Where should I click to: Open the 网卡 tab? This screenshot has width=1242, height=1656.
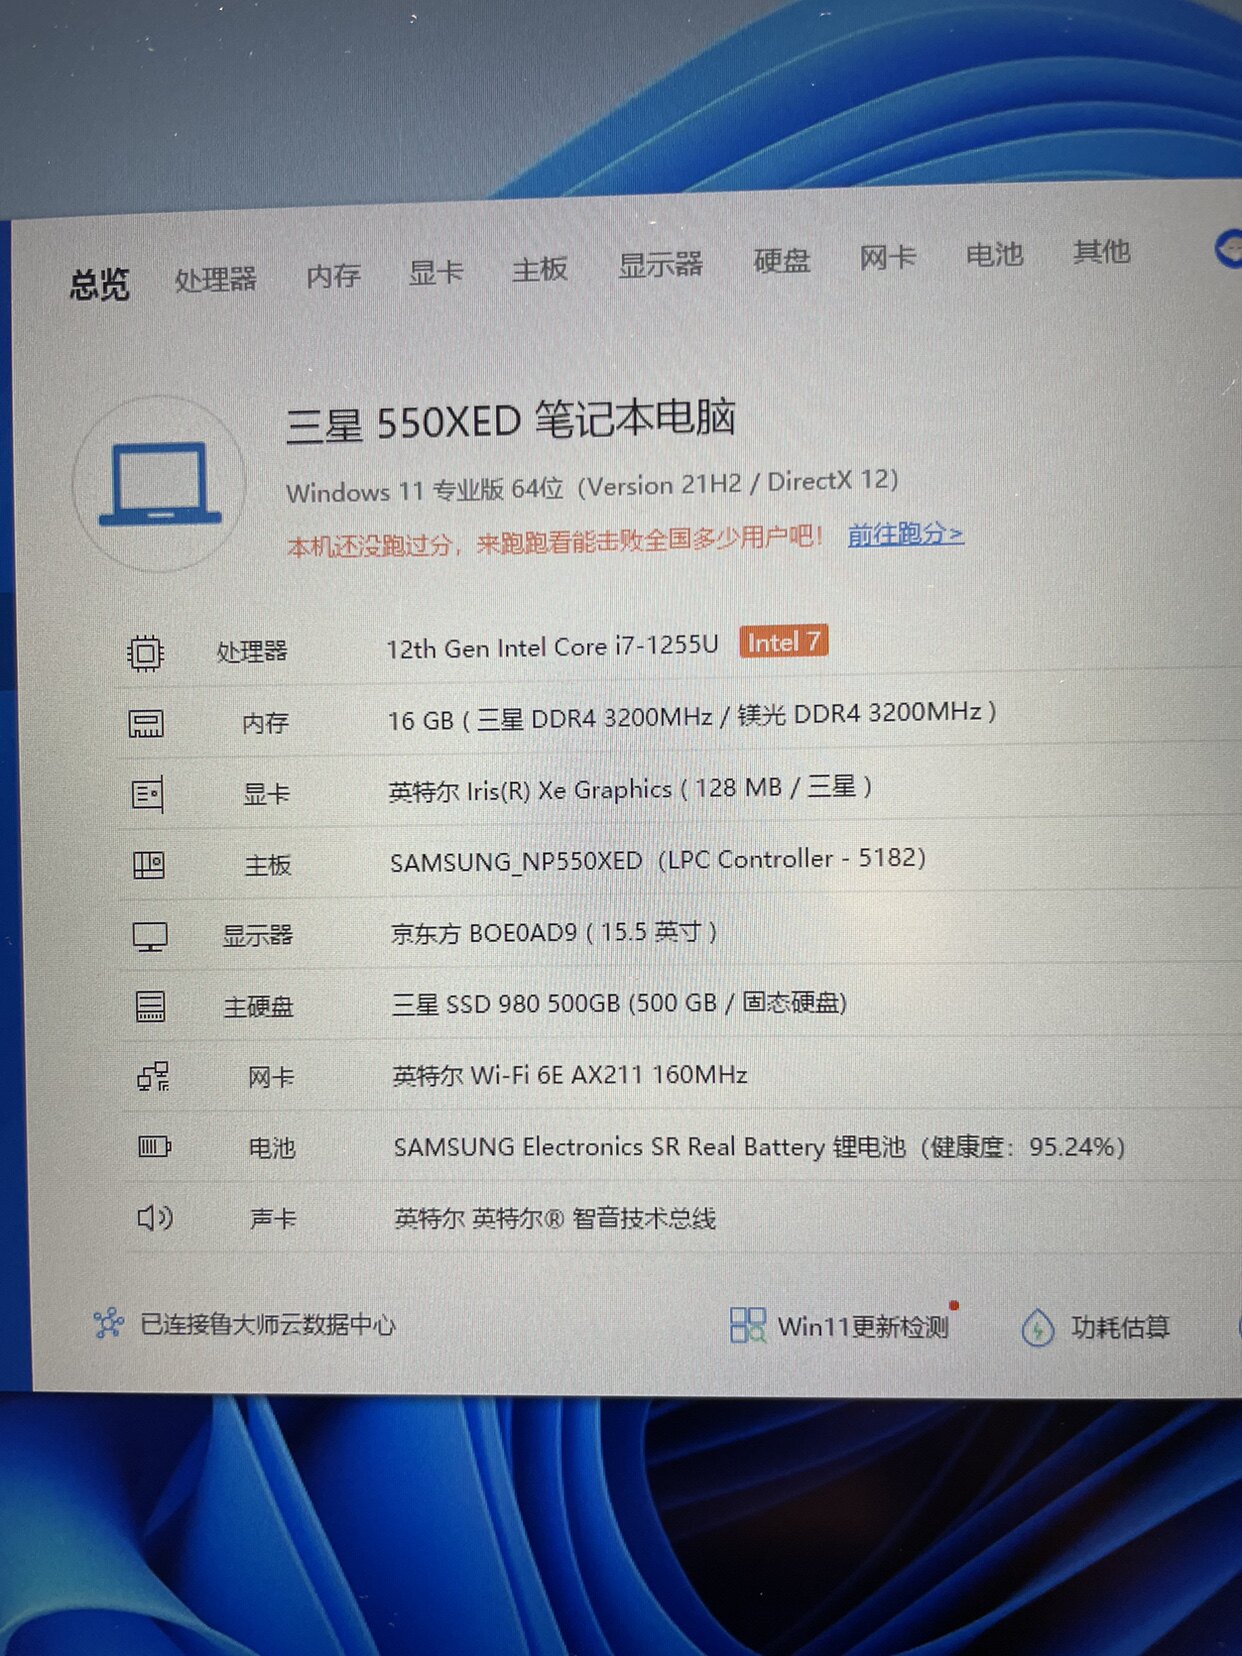tap(888, 257)
